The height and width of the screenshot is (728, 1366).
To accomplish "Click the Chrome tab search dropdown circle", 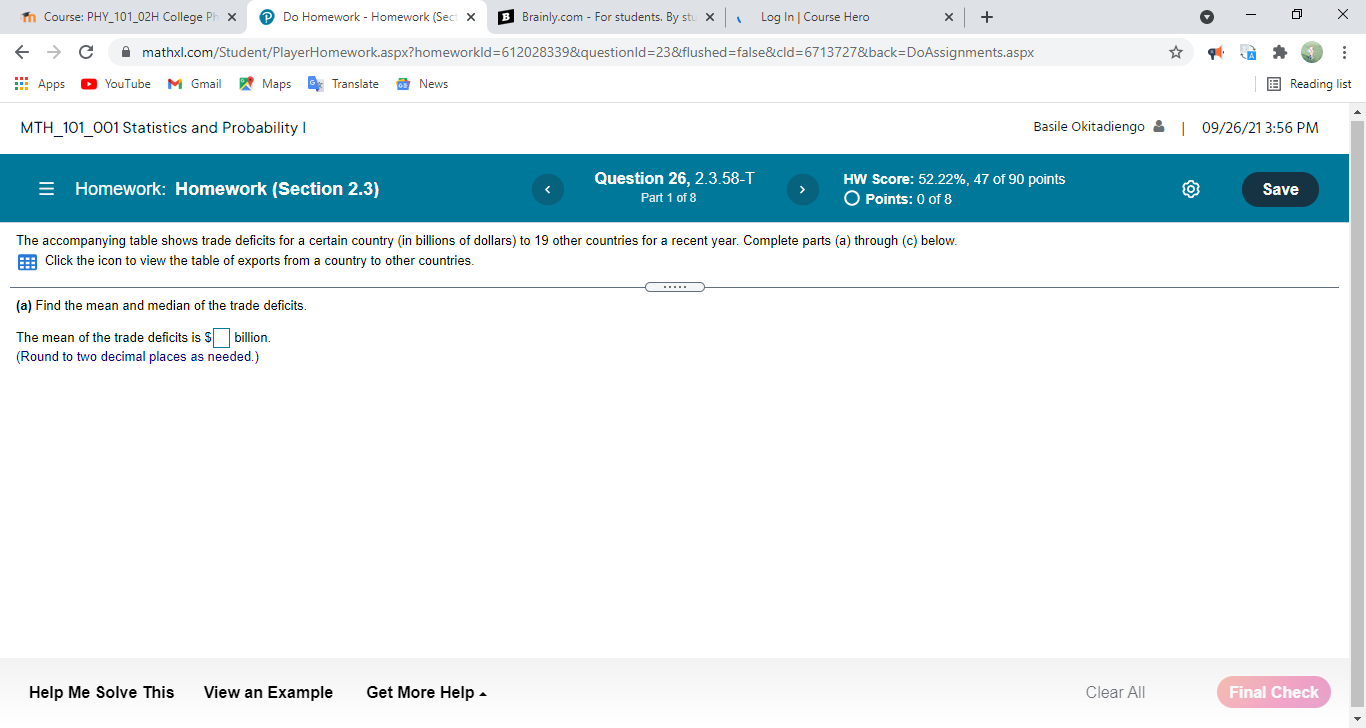I will click(x=1206, y=17).
